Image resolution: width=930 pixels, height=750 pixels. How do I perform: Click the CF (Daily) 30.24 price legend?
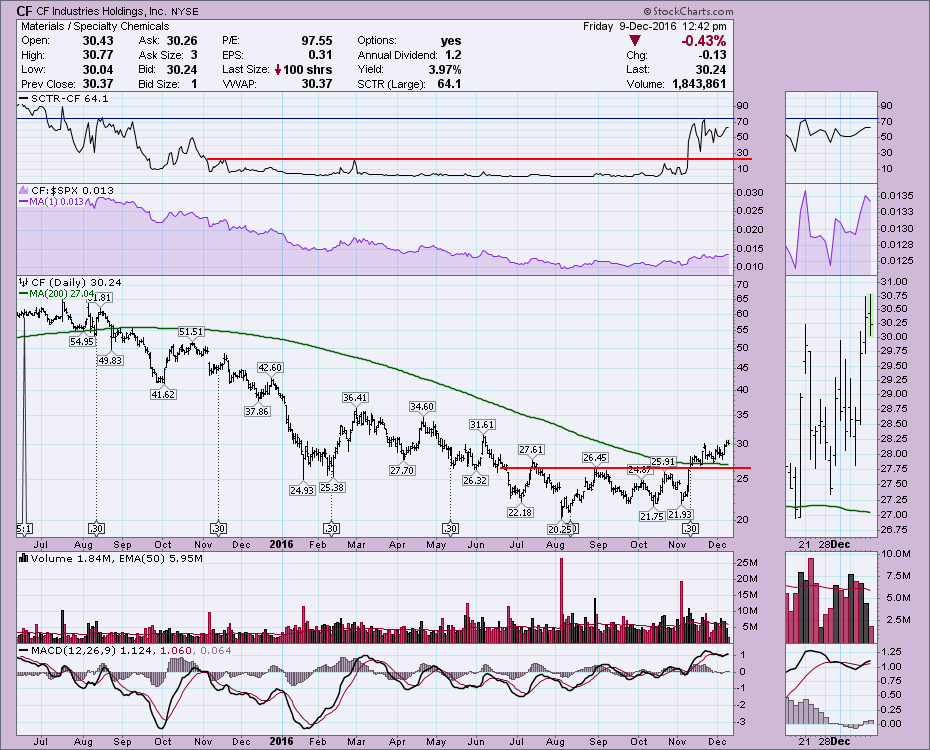point(70,283)
